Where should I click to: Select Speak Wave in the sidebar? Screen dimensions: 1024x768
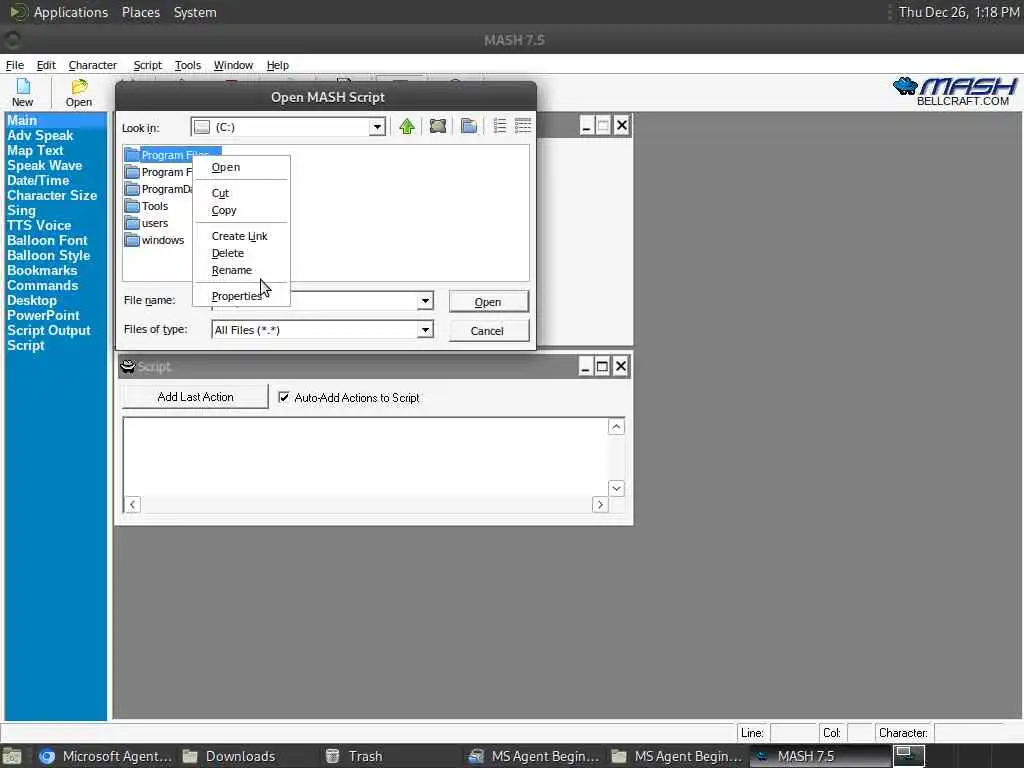(x=44, y=165)
